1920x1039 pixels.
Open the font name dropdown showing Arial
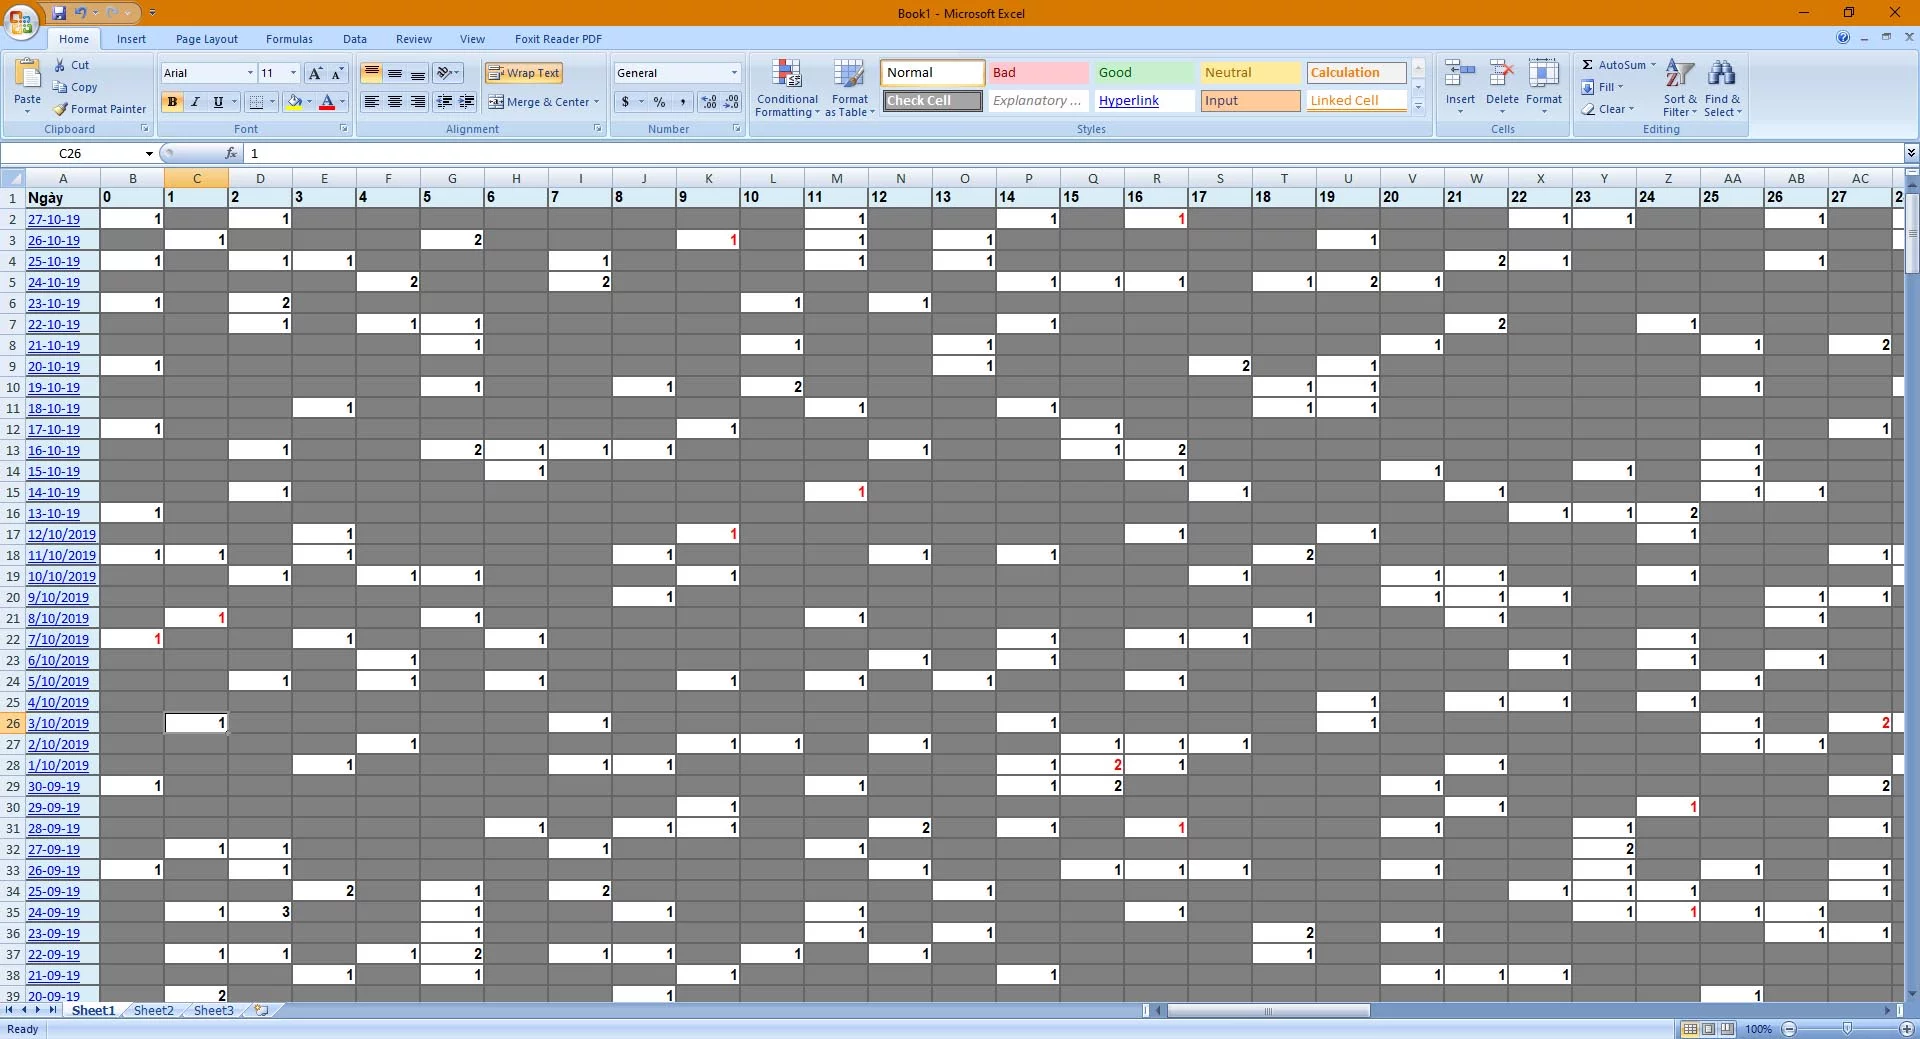(250, 73)
